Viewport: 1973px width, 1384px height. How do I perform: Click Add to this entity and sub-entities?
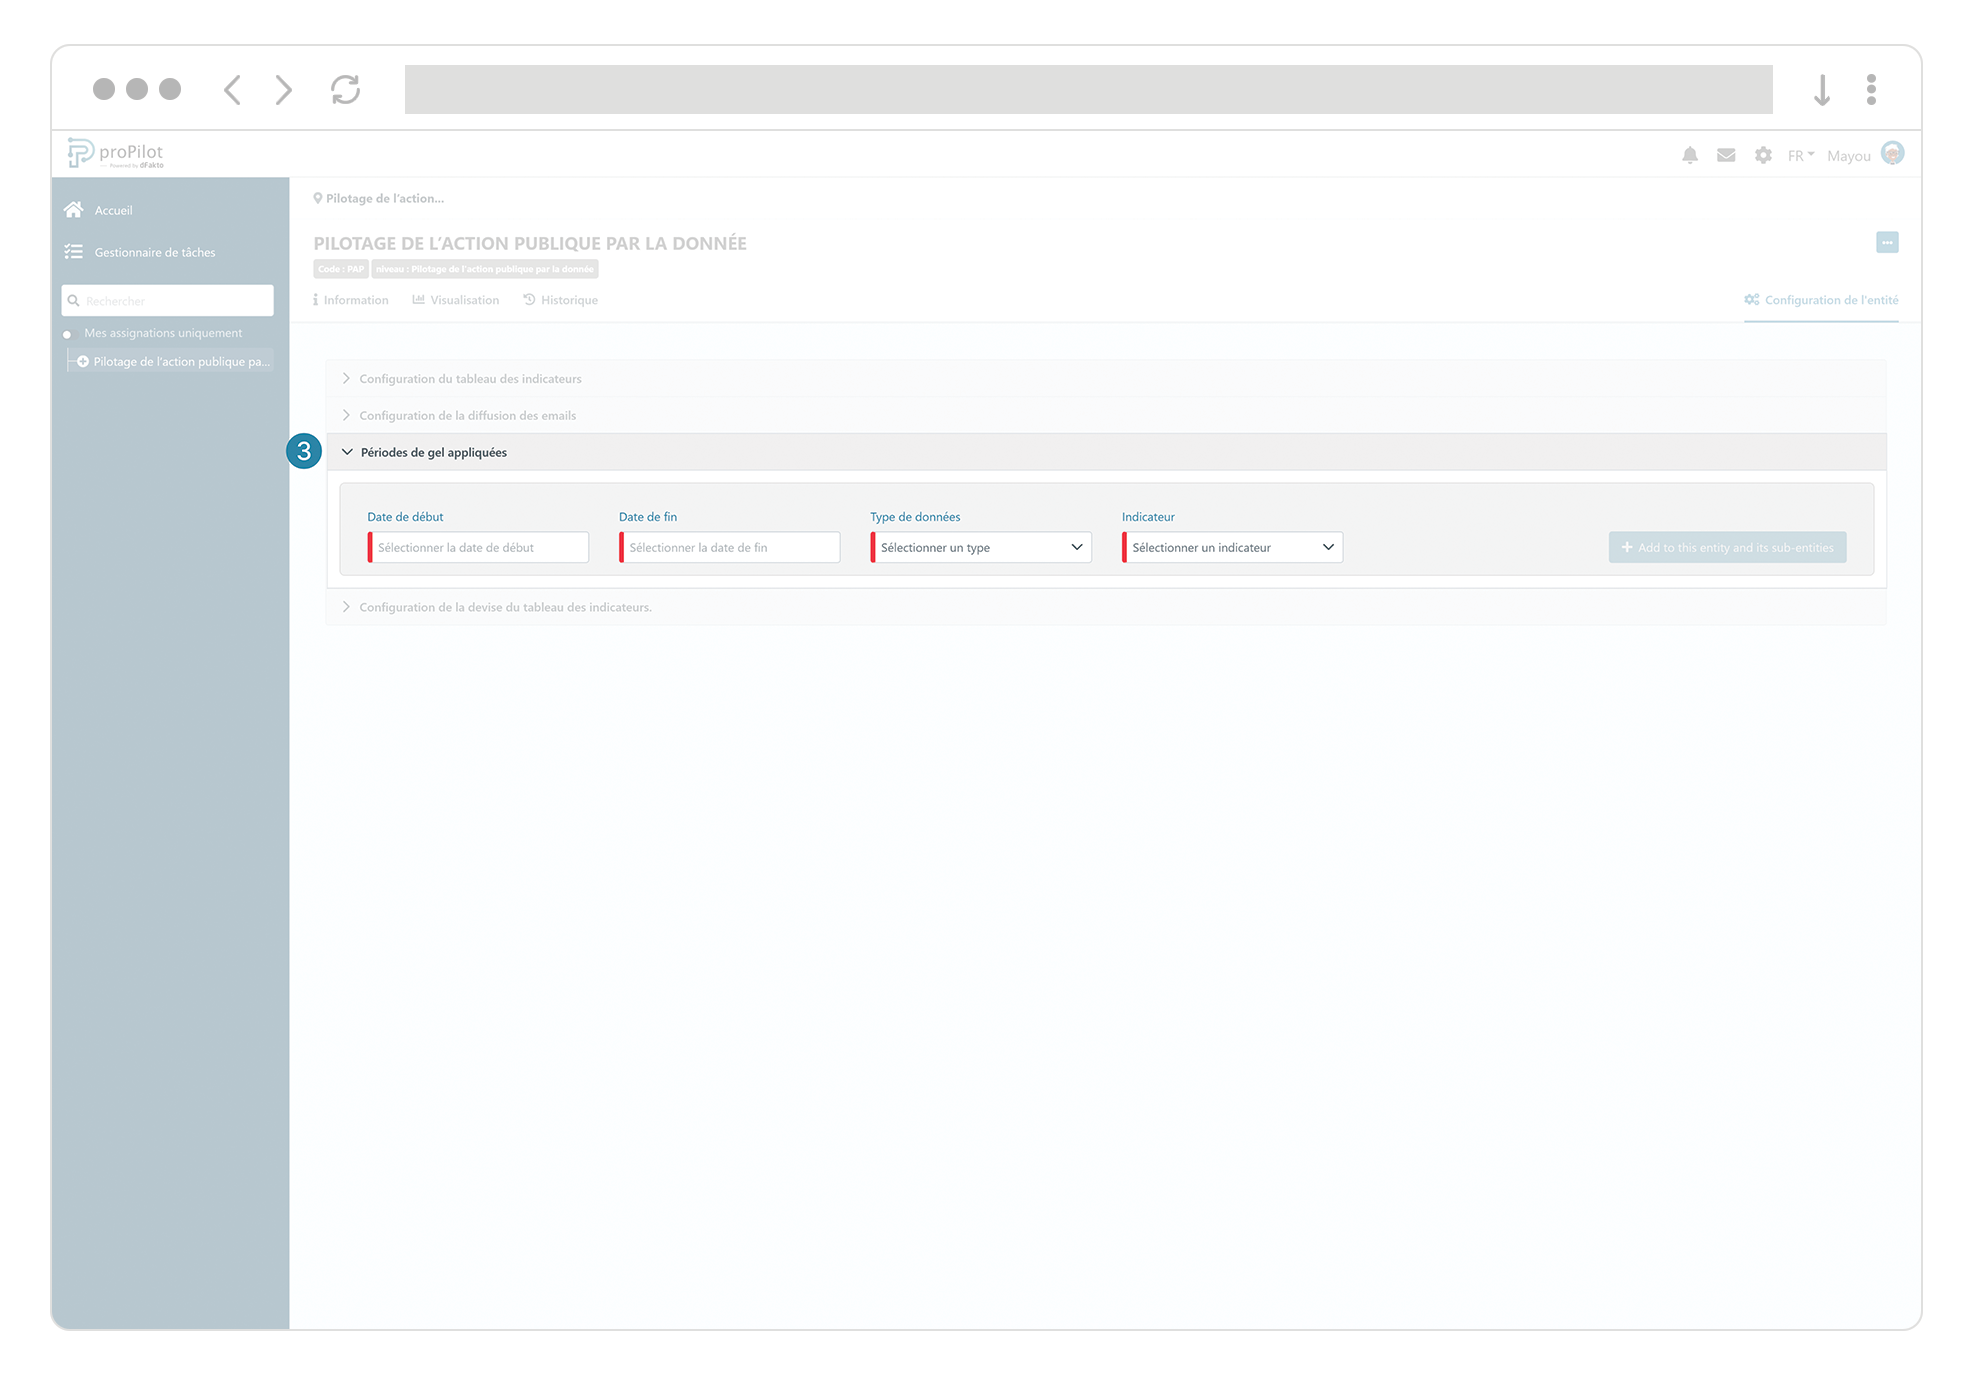click(1727, 547)
